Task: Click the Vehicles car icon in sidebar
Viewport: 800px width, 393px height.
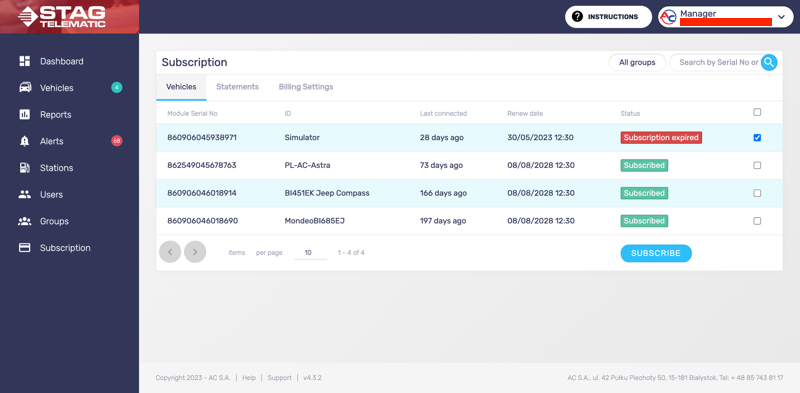Action: tap(24, 88)
